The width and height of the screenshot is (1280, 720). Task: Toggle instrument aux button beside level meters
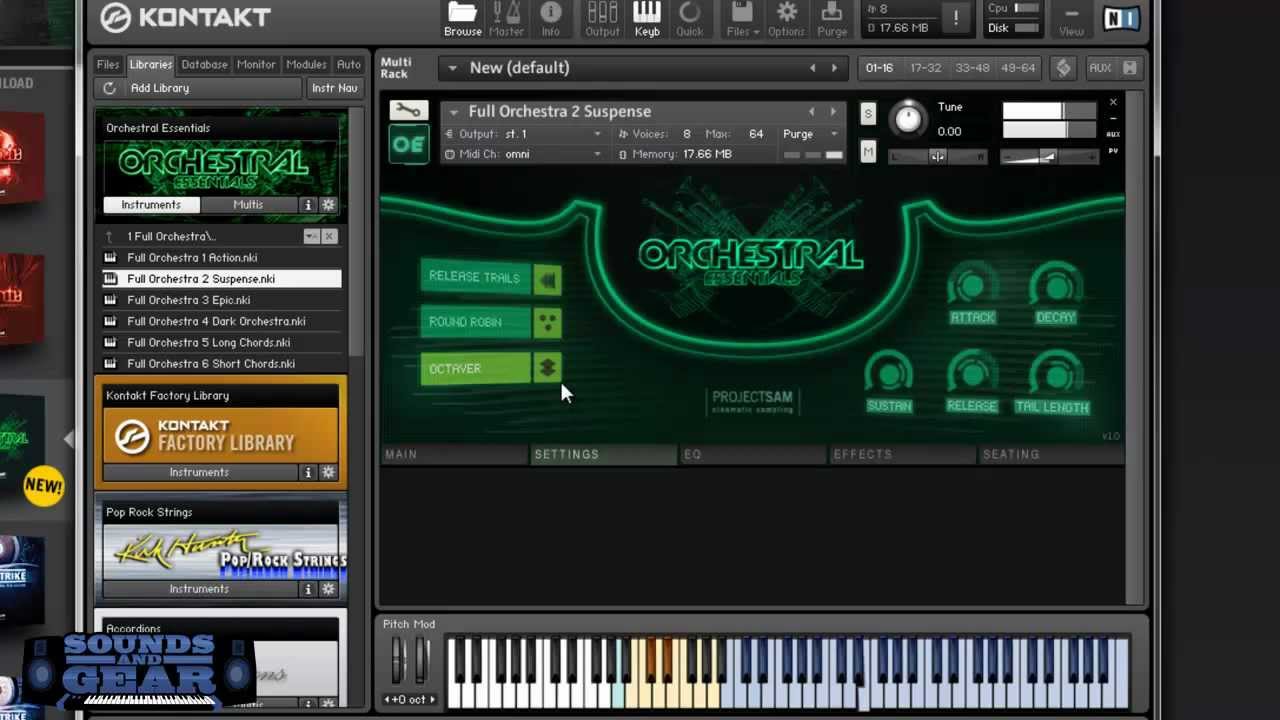(x=1113, y=133)
